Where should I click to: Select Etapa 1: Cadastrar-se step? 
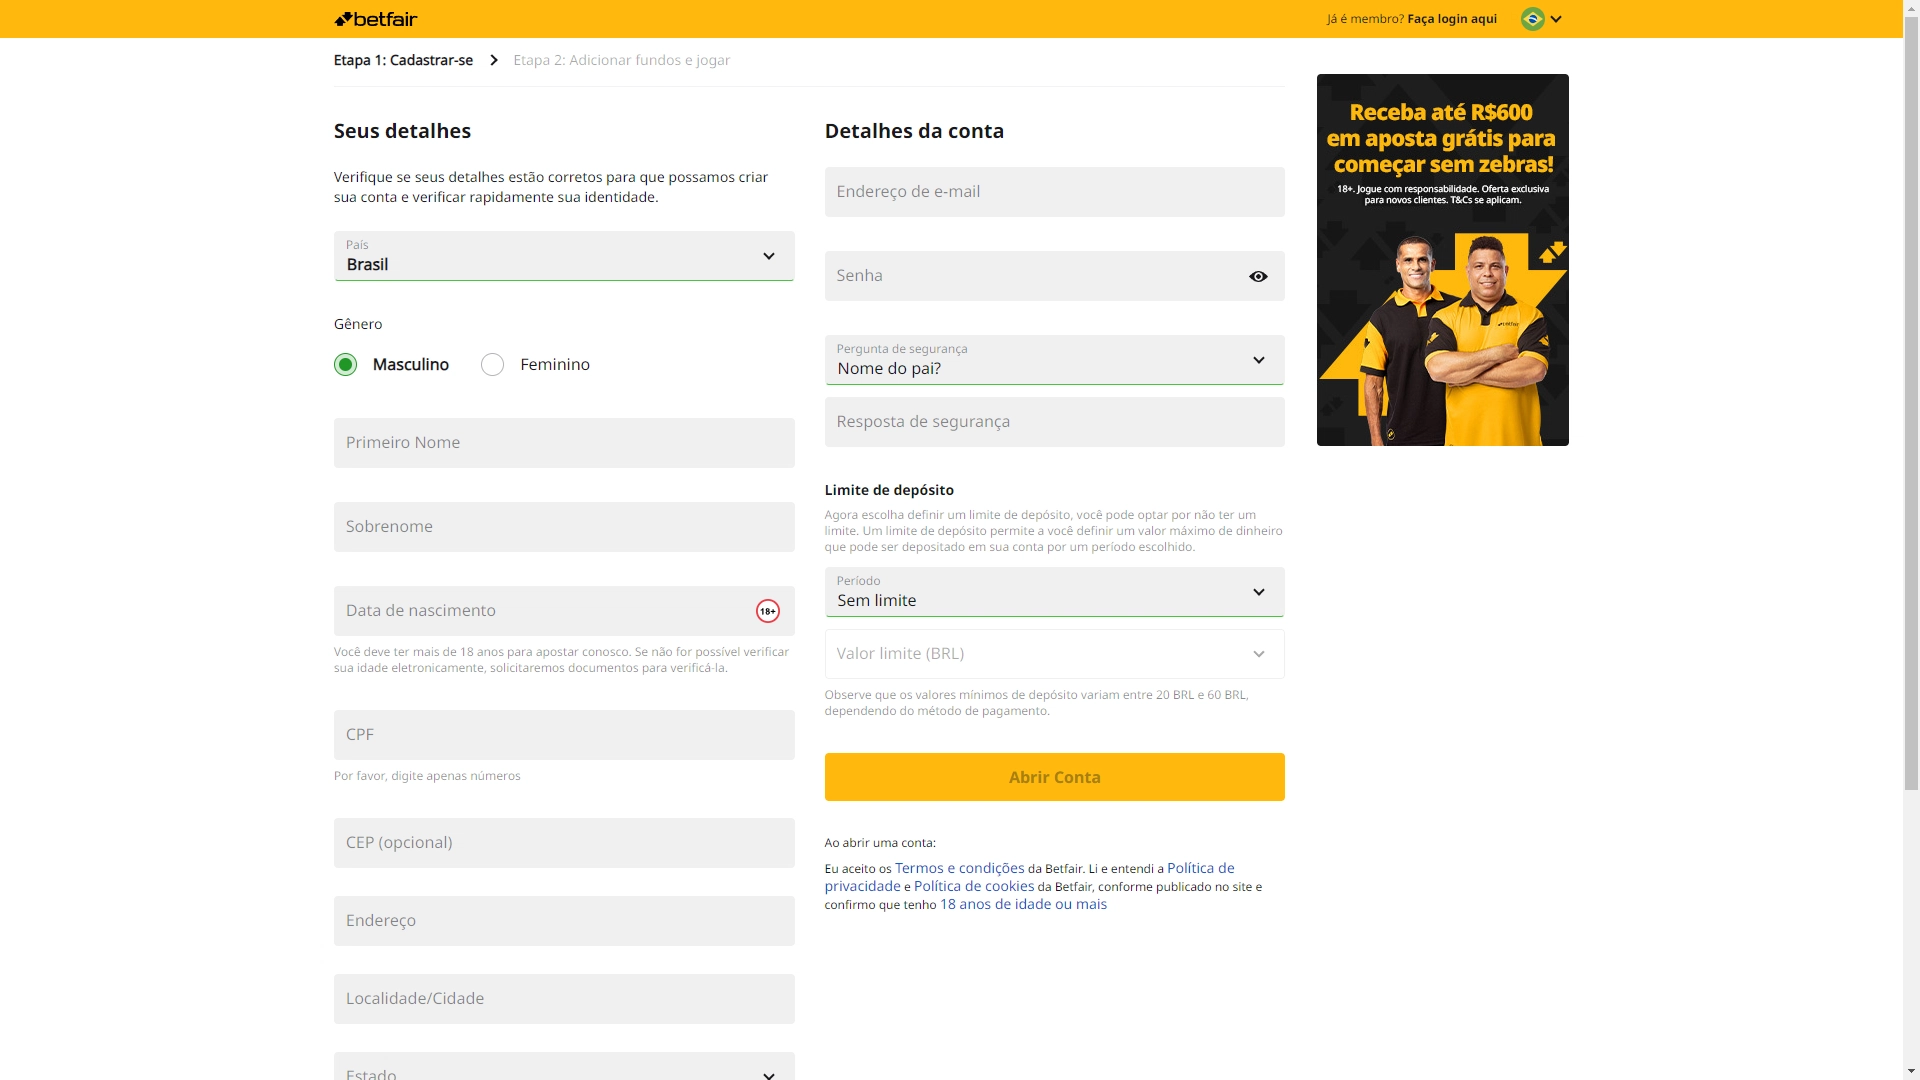pos(403,60)
